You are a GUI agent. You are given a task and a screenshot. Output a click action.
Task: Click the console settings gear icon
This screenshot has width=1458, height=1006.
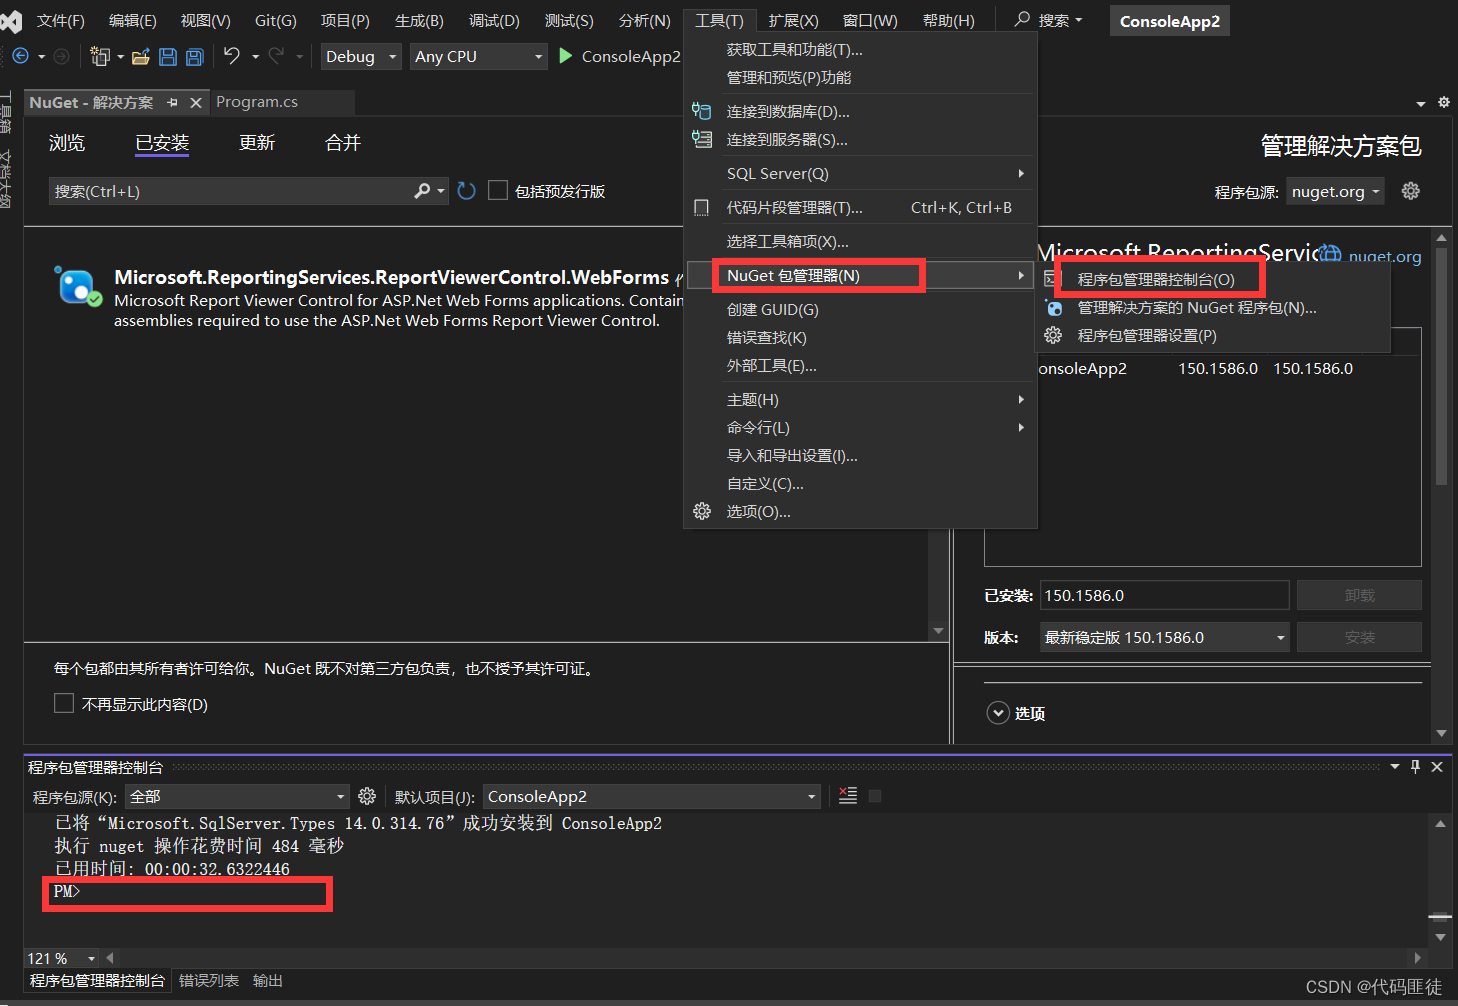(x=367, y=796)
